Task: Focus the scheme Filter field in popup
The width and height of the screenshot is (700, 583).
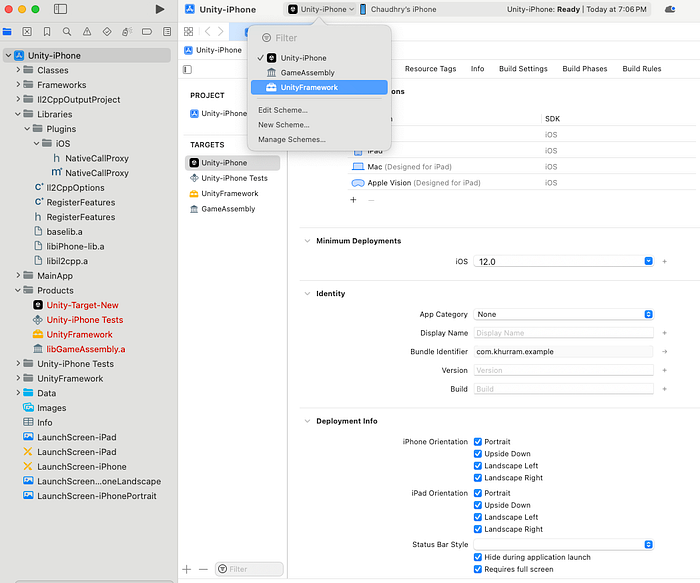Action: (x=319, y=38)
